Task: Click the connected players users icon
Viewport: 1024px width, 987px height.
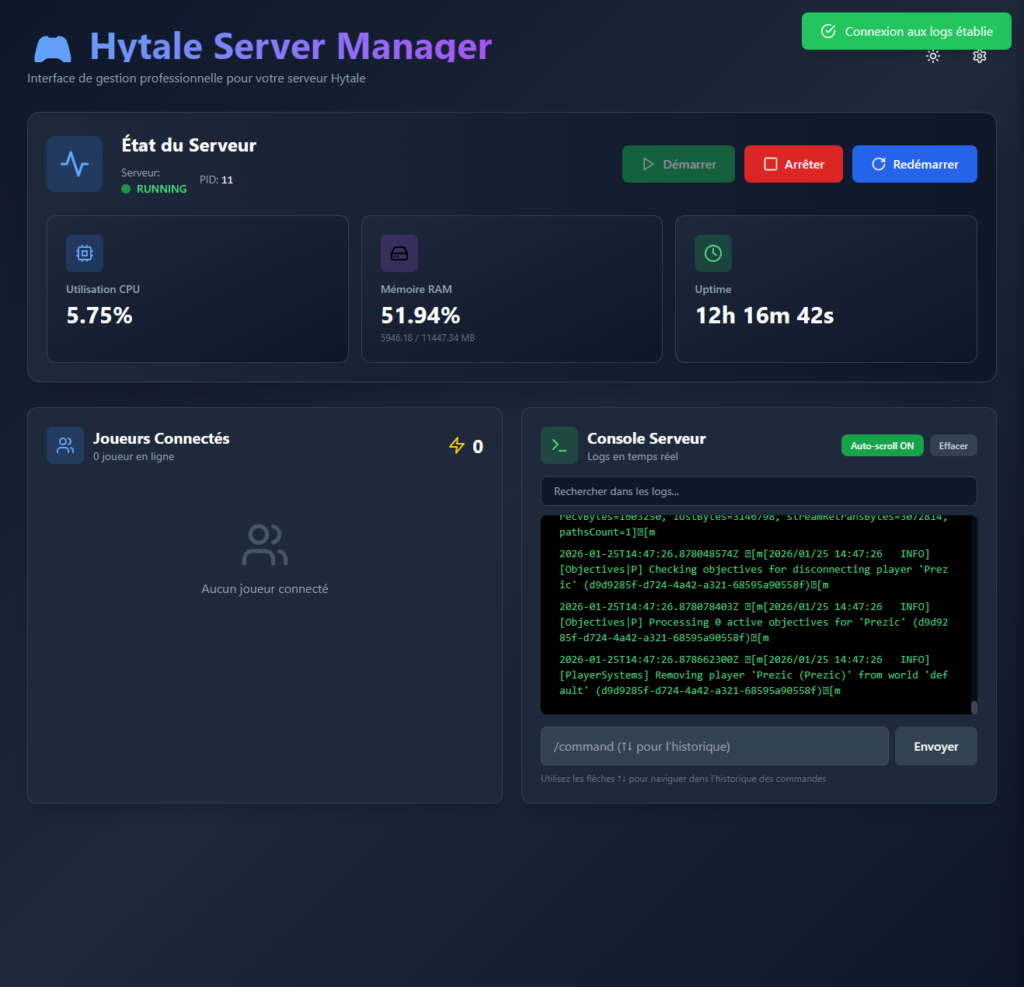Action: pos(65,446)
